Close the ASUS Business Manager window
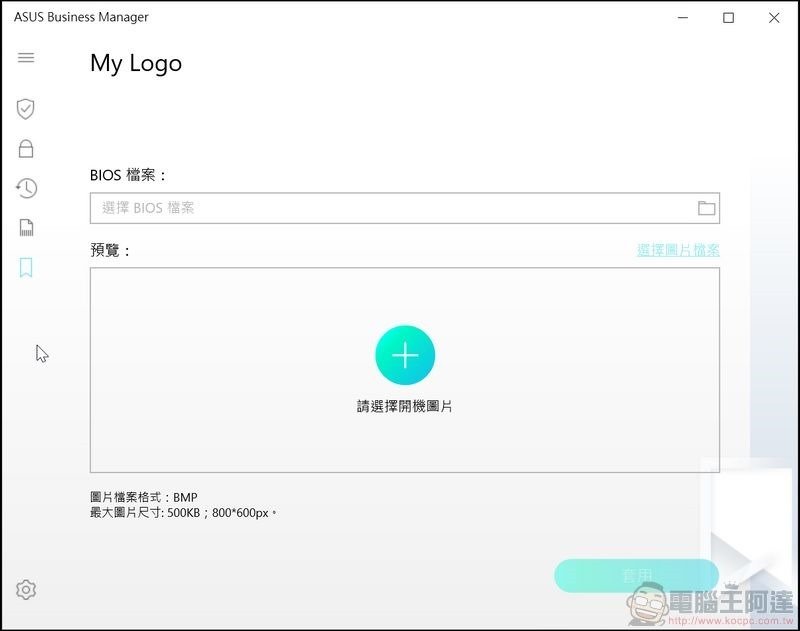The height and width of the screenshot is (631, 800). pyautogui.click(x=775, y=17)
